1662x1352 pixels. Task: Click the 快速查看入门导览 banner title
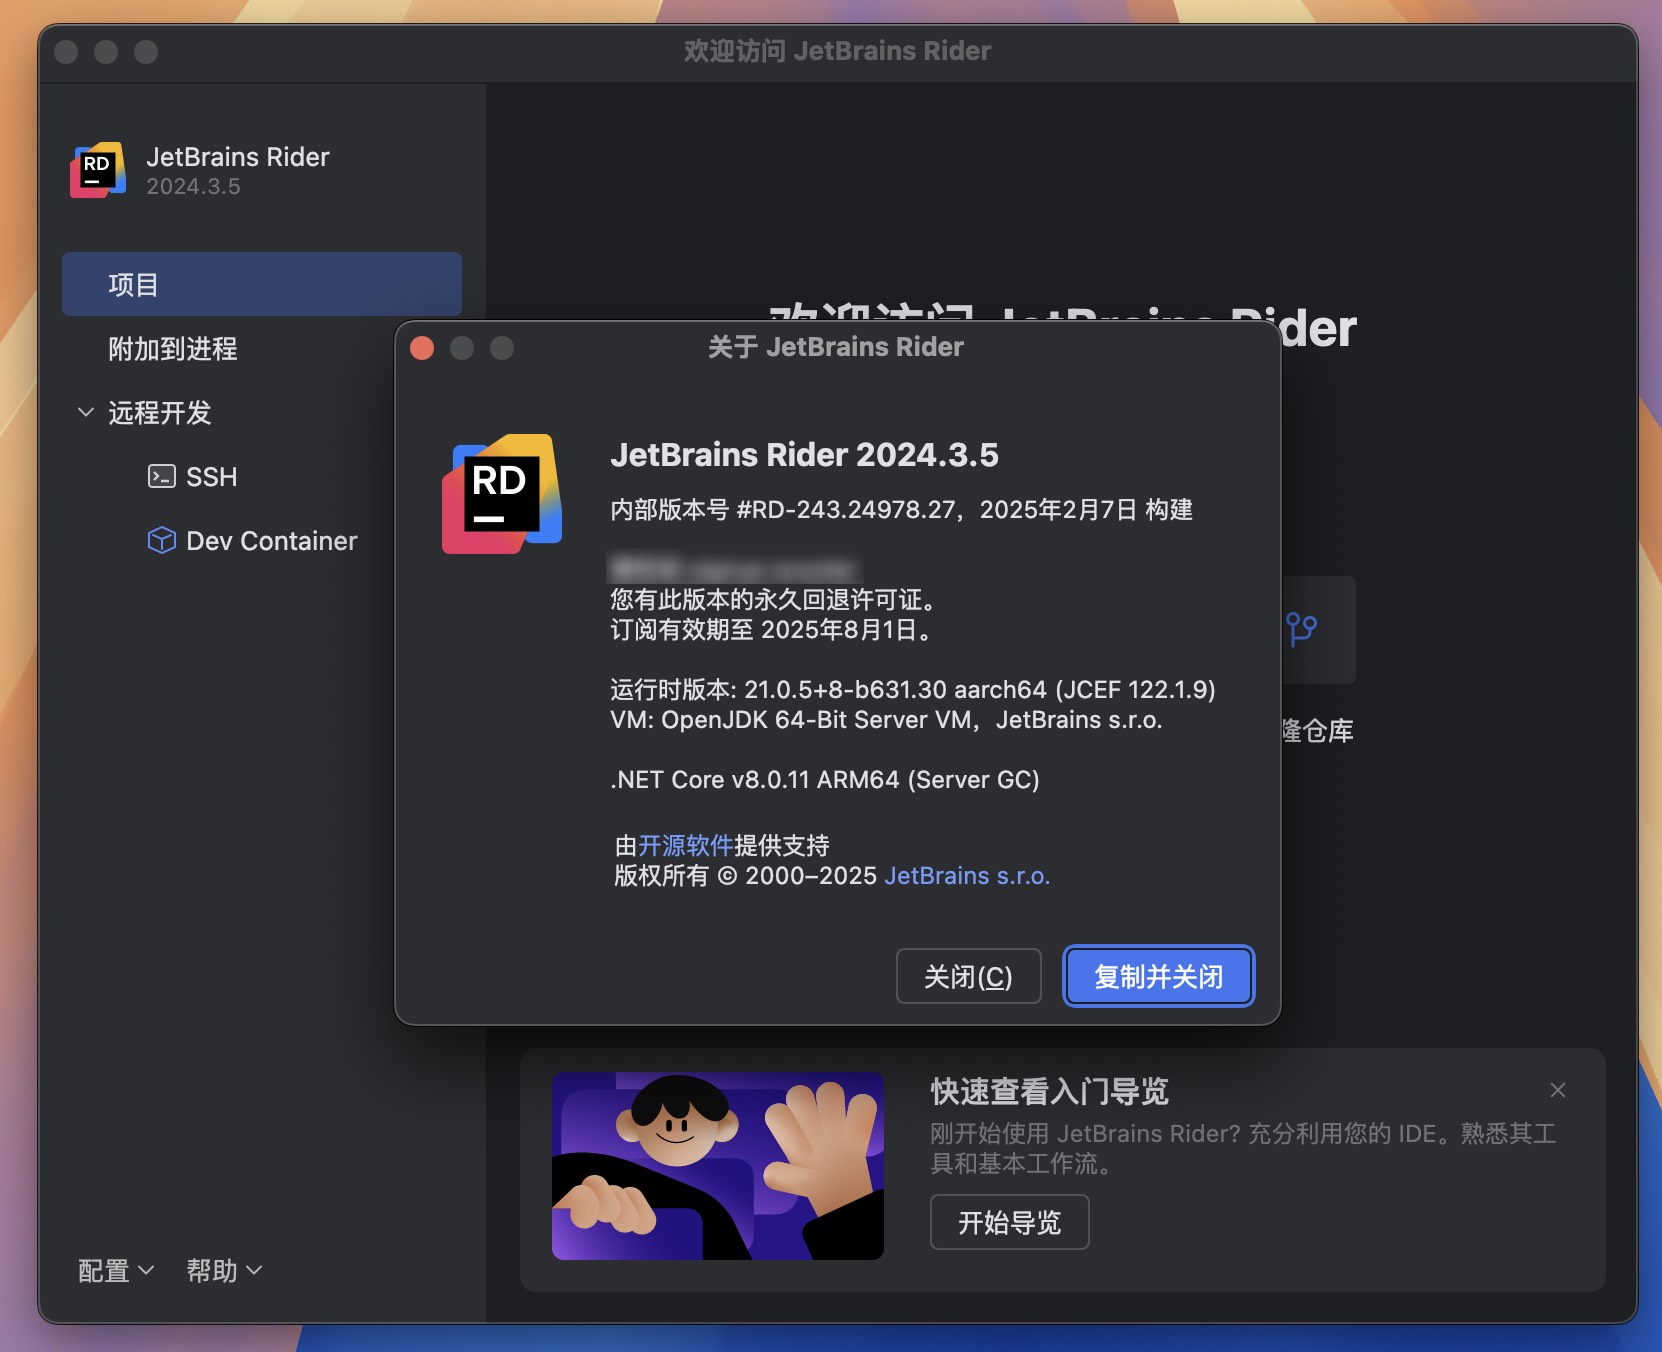[x=1049, y=1091]
